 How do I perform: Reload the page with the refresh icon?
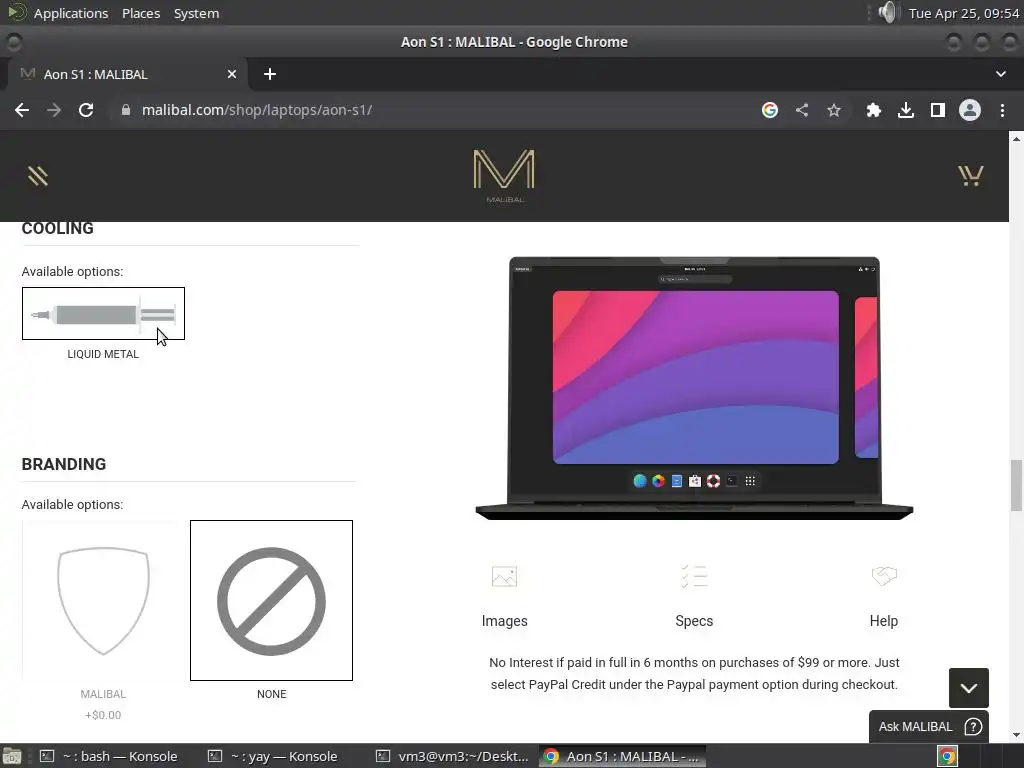click(x=86, y=110)
